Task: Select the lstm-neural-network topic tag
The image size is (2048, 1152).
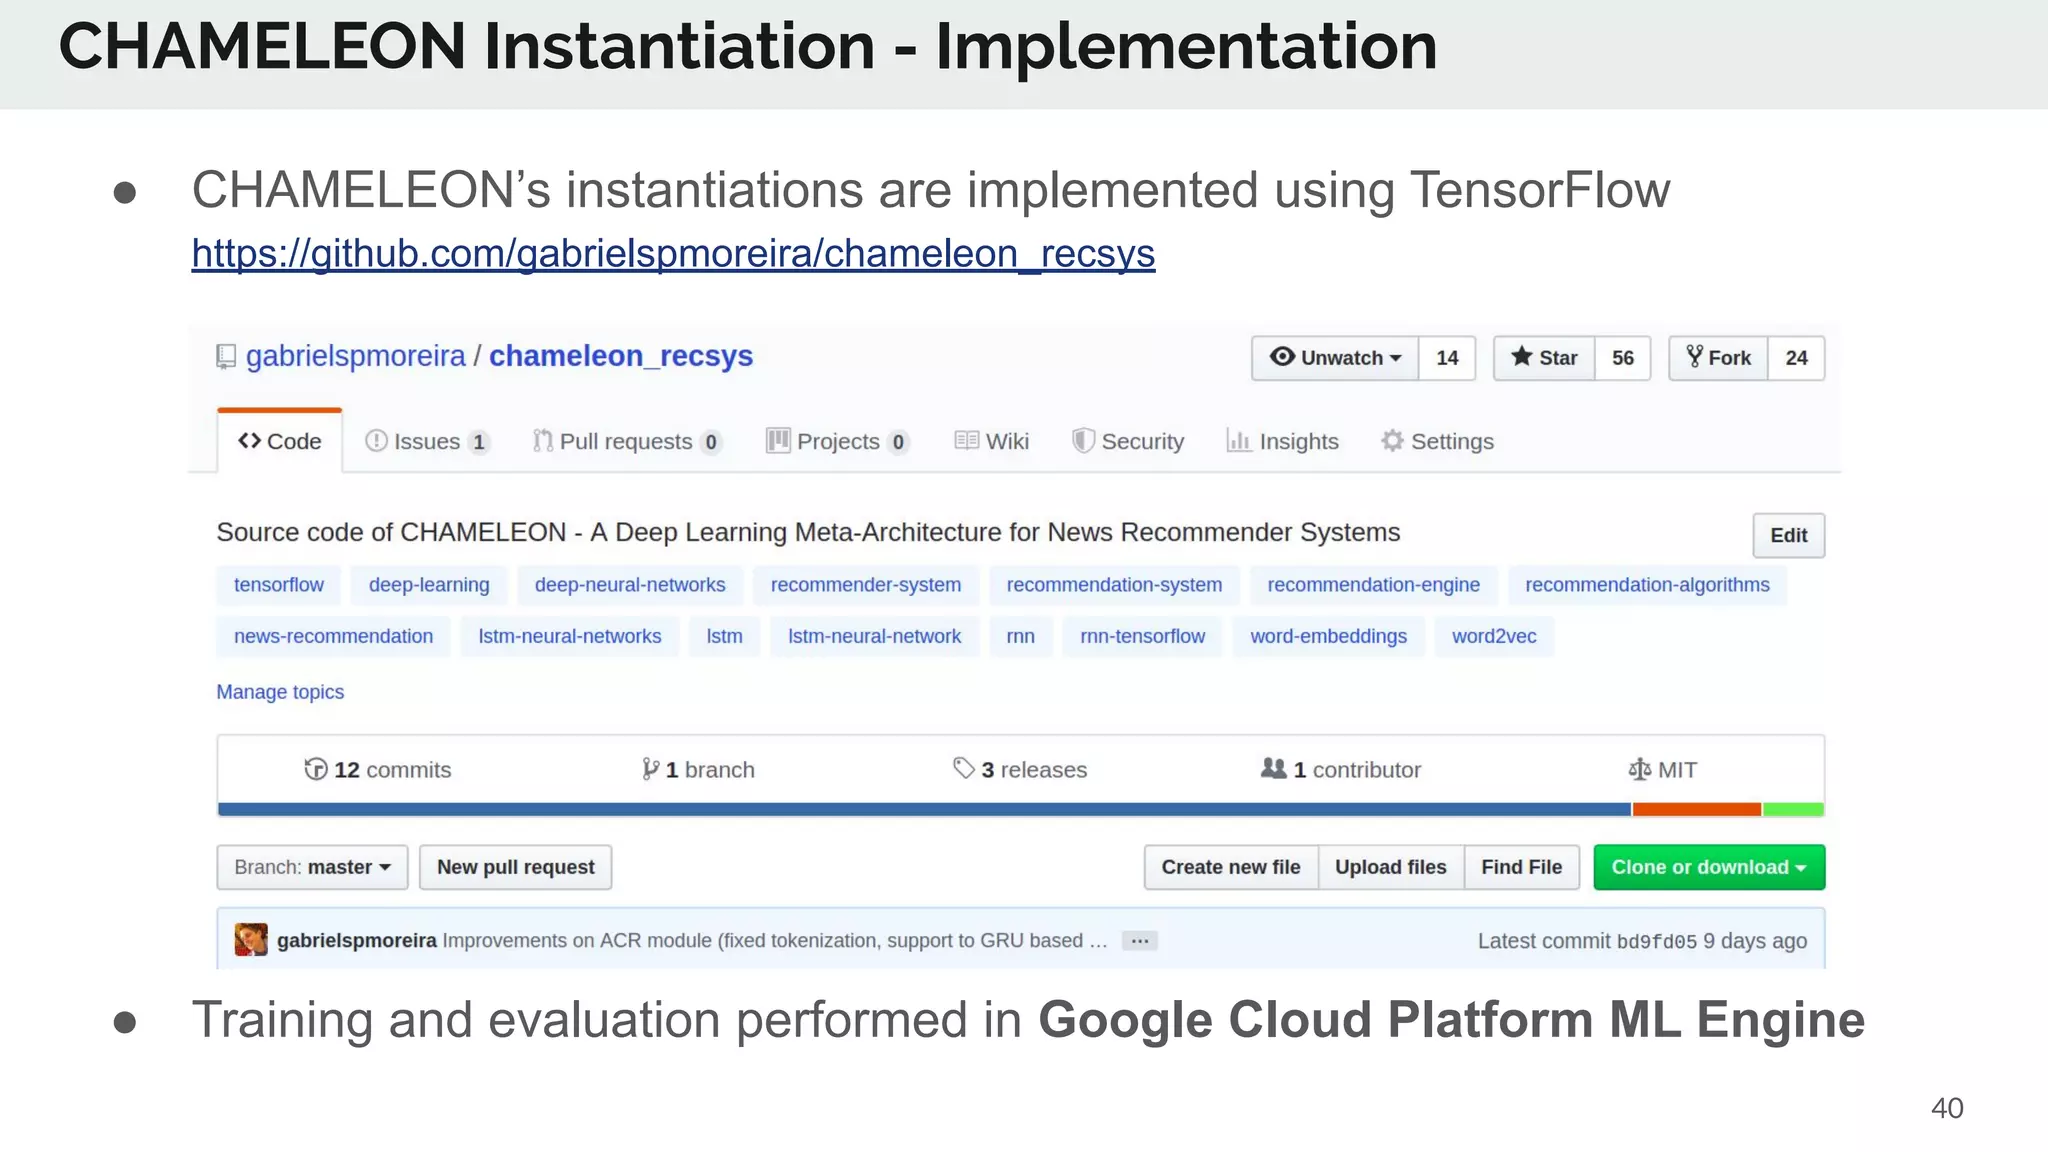Action: pos(874,636)
